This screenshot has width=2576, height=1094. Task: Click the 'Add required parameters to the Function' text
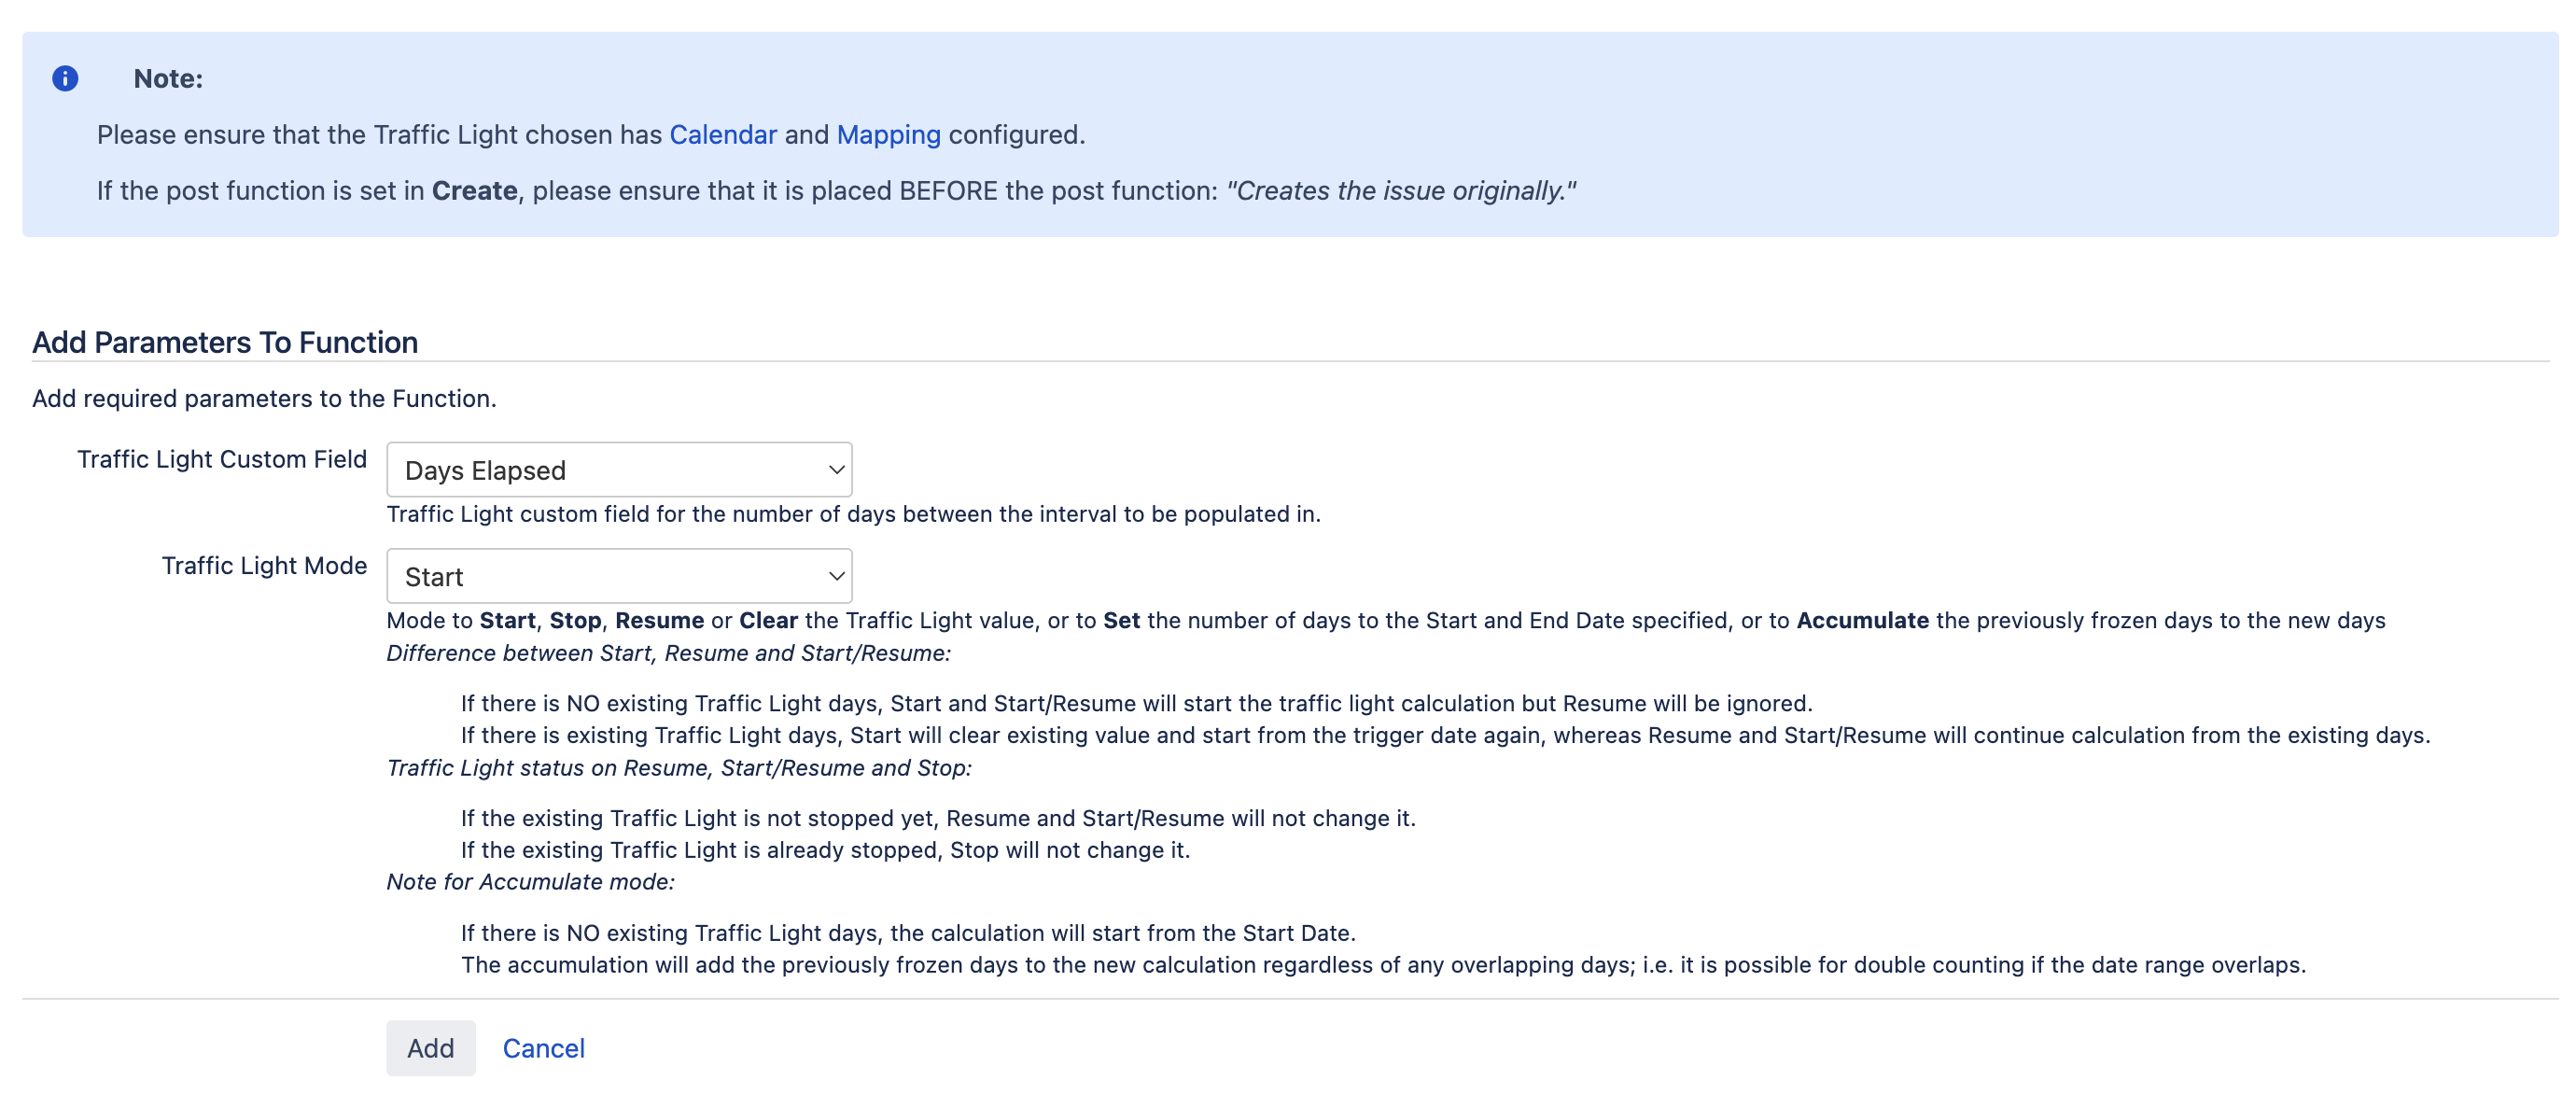264,399
